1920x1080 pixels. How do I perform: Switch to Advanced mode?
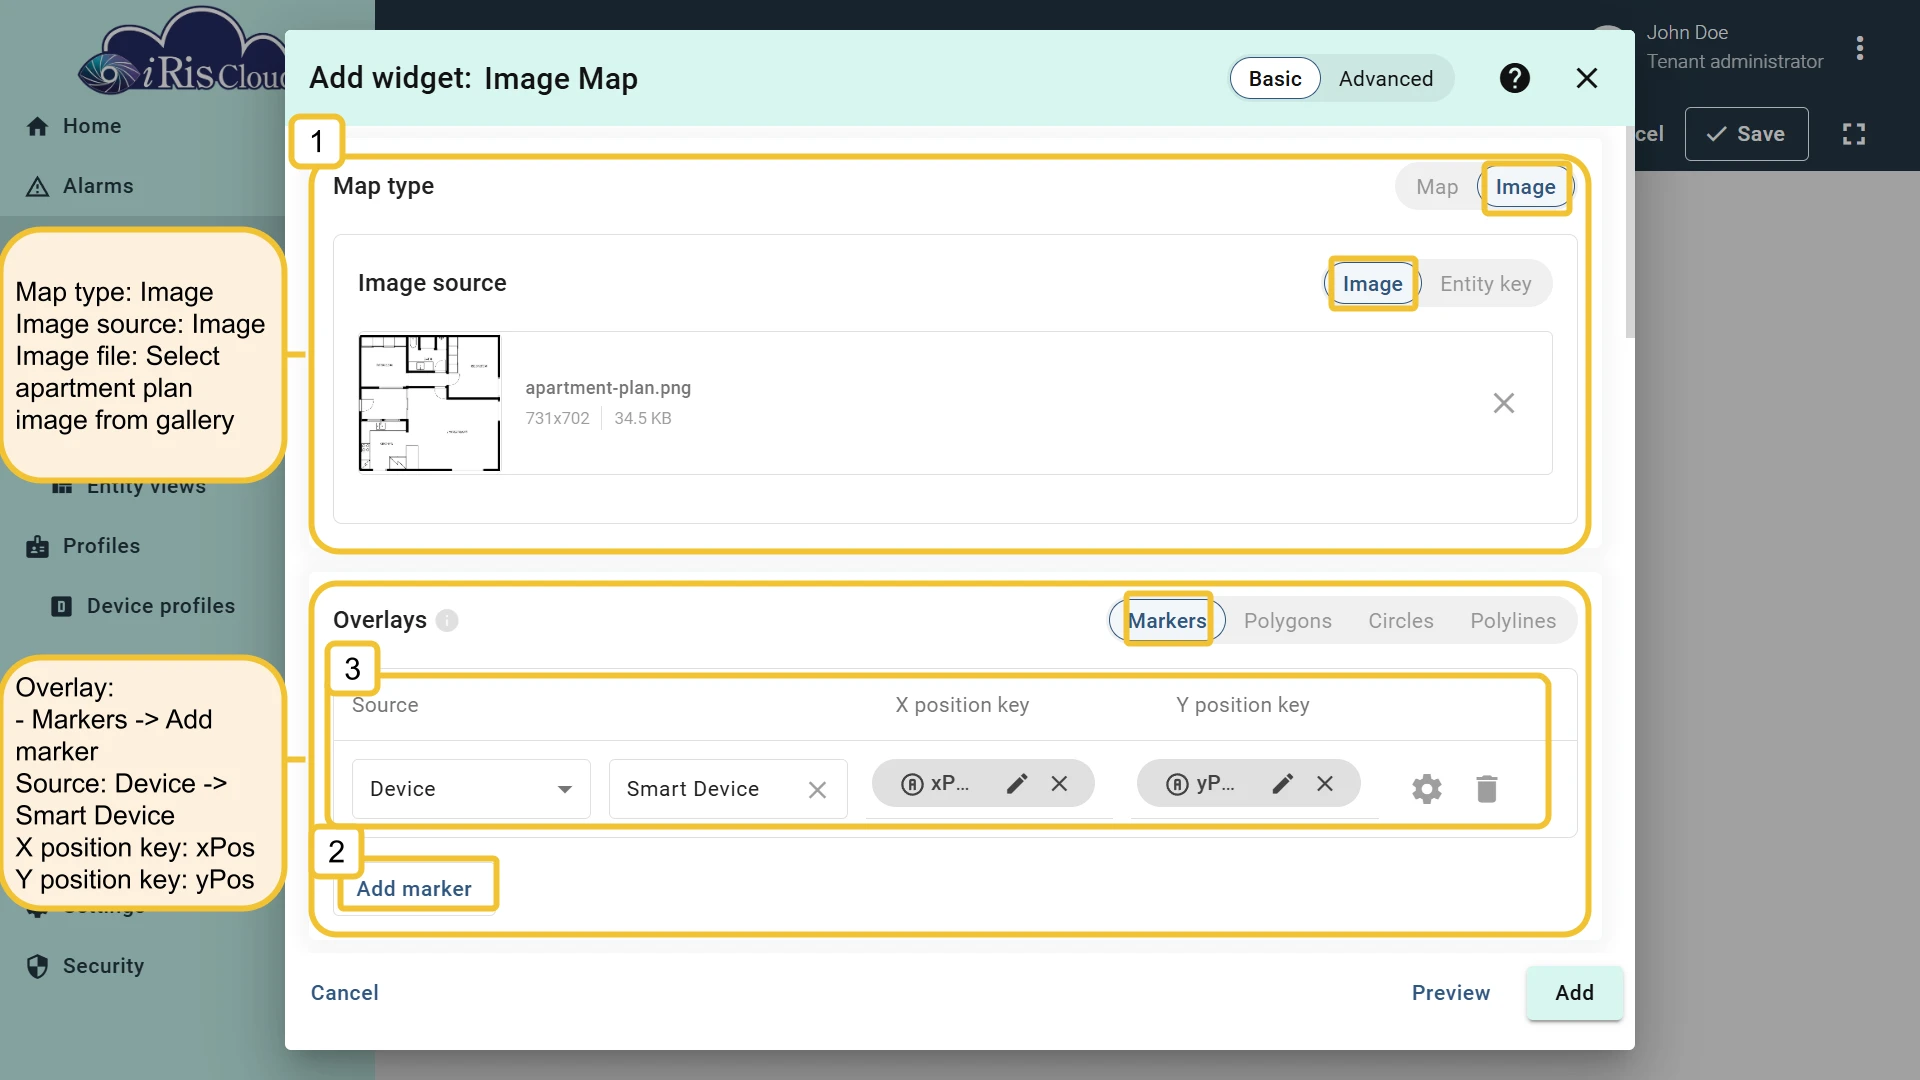tap(1386, 79)
